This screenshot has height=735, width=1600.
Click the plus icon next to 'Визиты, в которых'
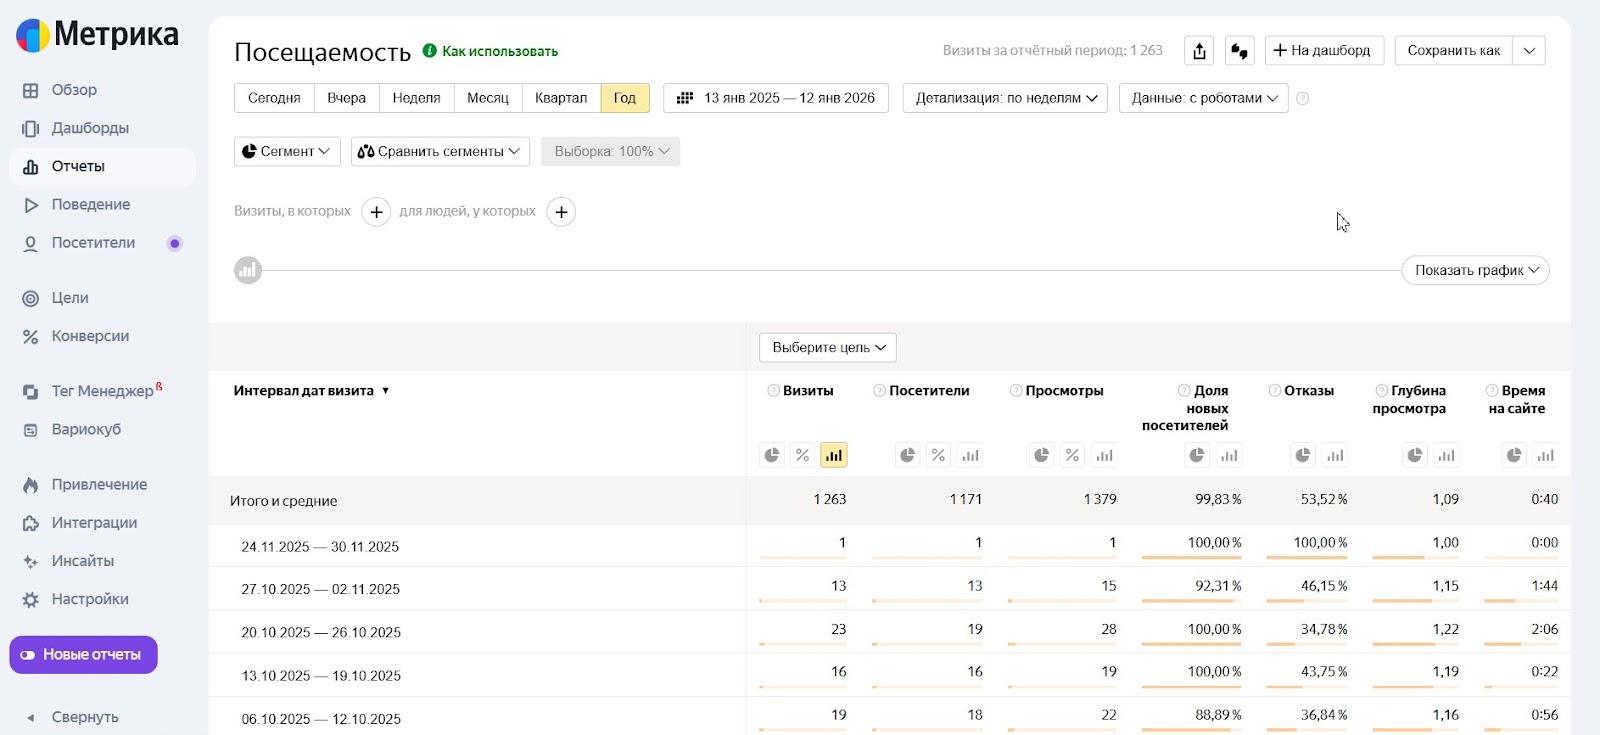point(376,212)
